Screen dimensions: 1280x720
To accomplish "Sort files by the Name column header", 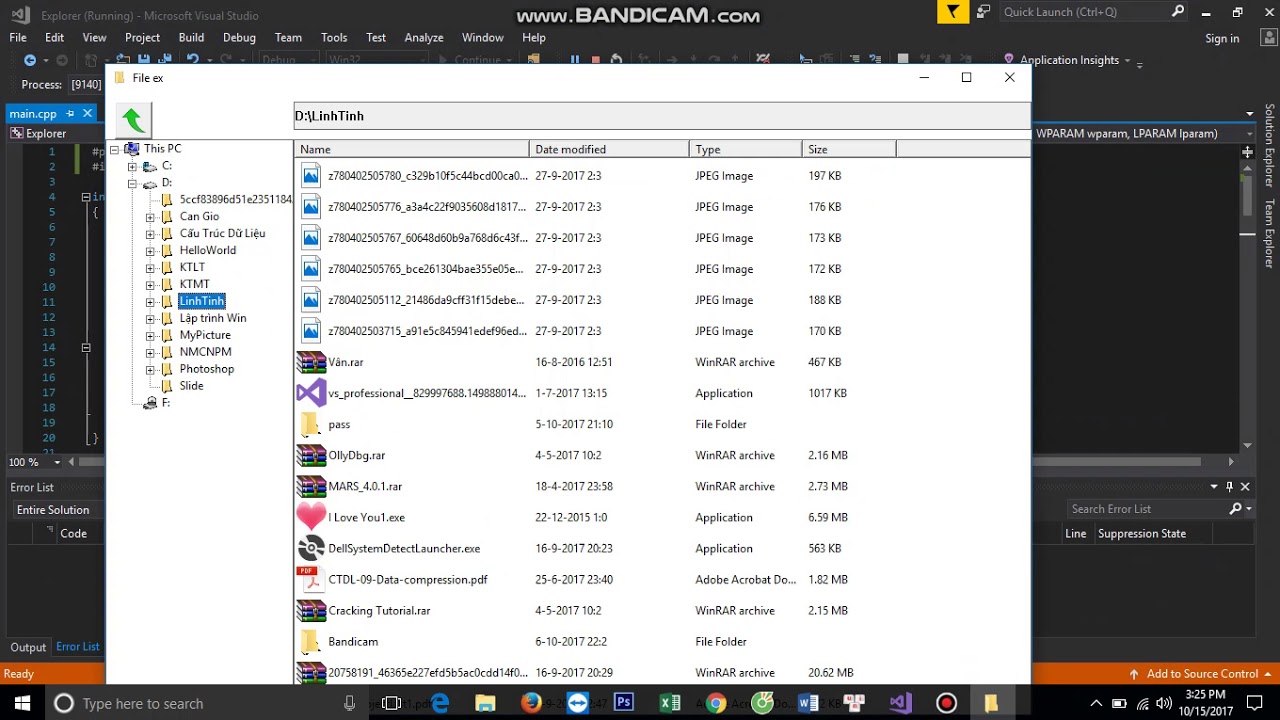I will pyautogui.click(x=412, y=149).
